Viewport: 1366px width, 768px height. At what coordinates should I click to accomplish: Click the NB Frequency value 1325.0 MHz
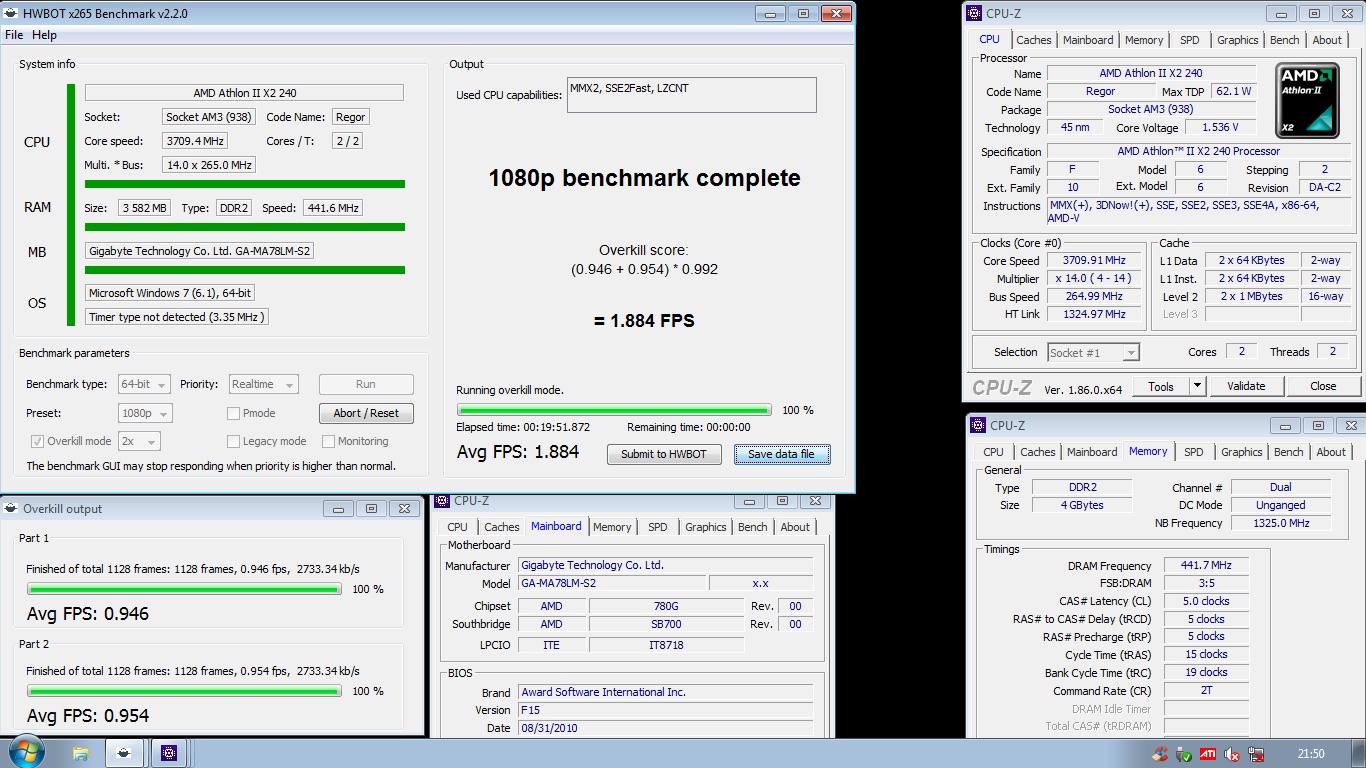point(1281,523)
